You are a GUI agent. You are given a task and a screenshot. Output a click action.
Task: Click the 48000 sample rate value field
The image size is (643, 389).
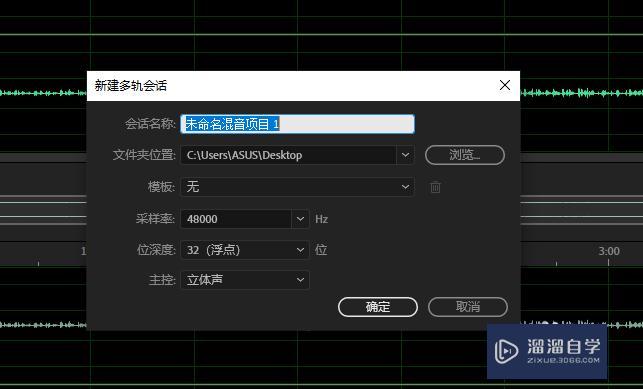tap(236, 219)
